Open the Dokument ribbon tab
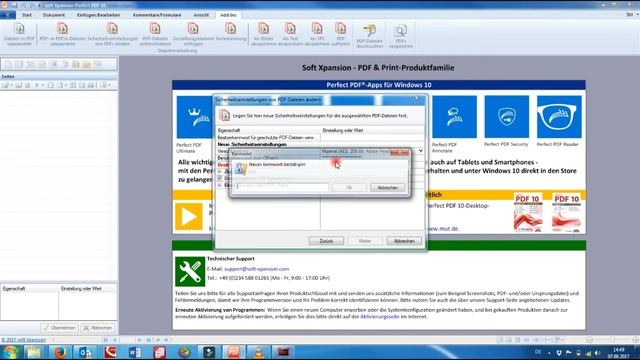Image resolution: width=640 pixels, height=360 pixels. coord(54,15)
